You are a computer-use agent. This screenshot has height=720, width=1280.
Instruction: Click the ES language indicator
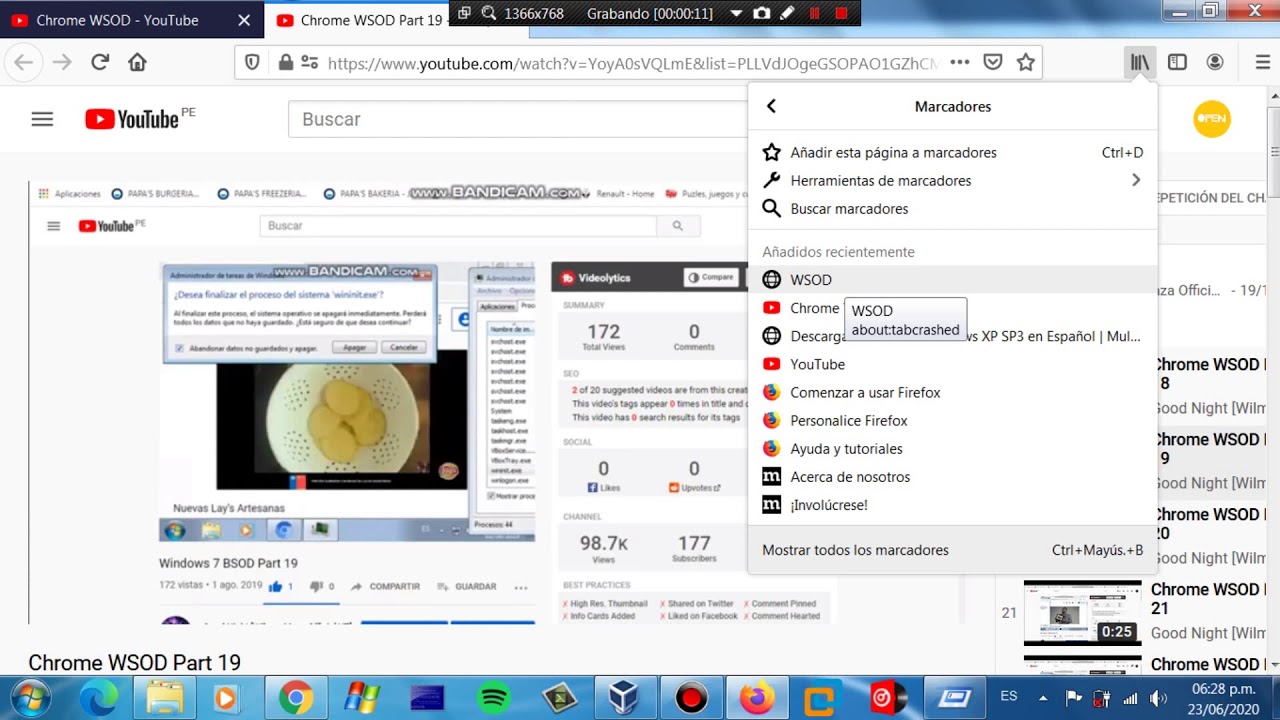pos(1009,696)
